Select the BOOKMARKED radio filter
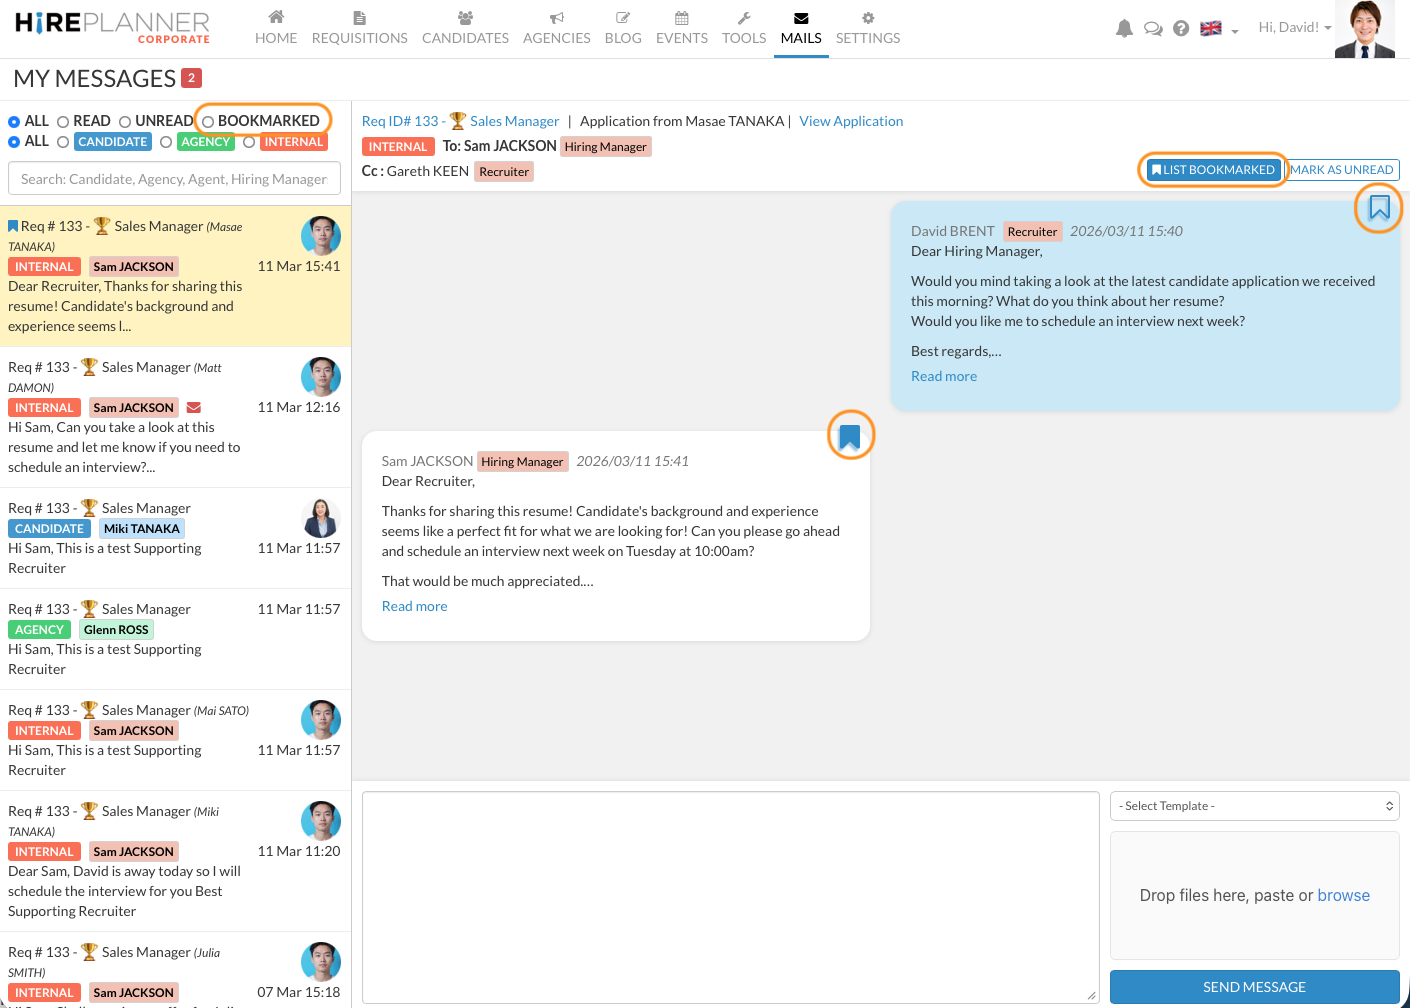Viewport: 1410px width, 1008px height. 209,122
